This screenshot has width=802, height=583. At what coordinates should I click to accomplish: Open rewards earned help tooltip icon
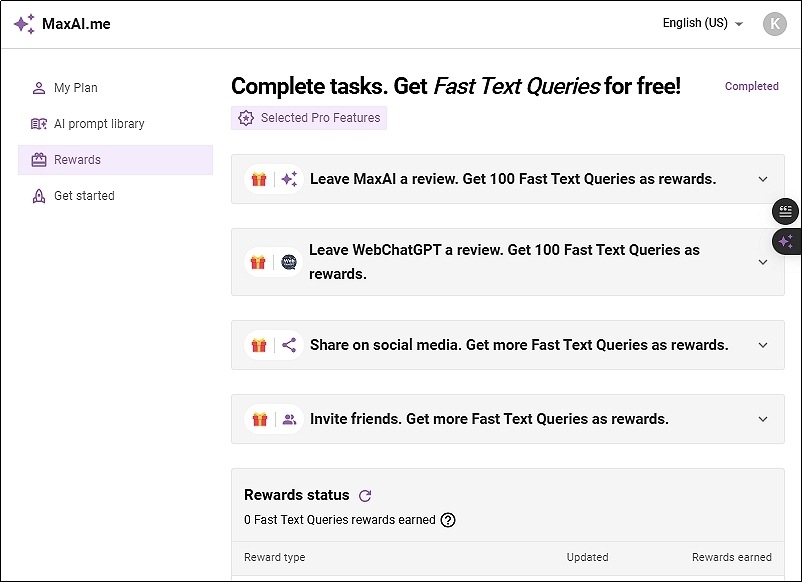click(x=448, y=520)
